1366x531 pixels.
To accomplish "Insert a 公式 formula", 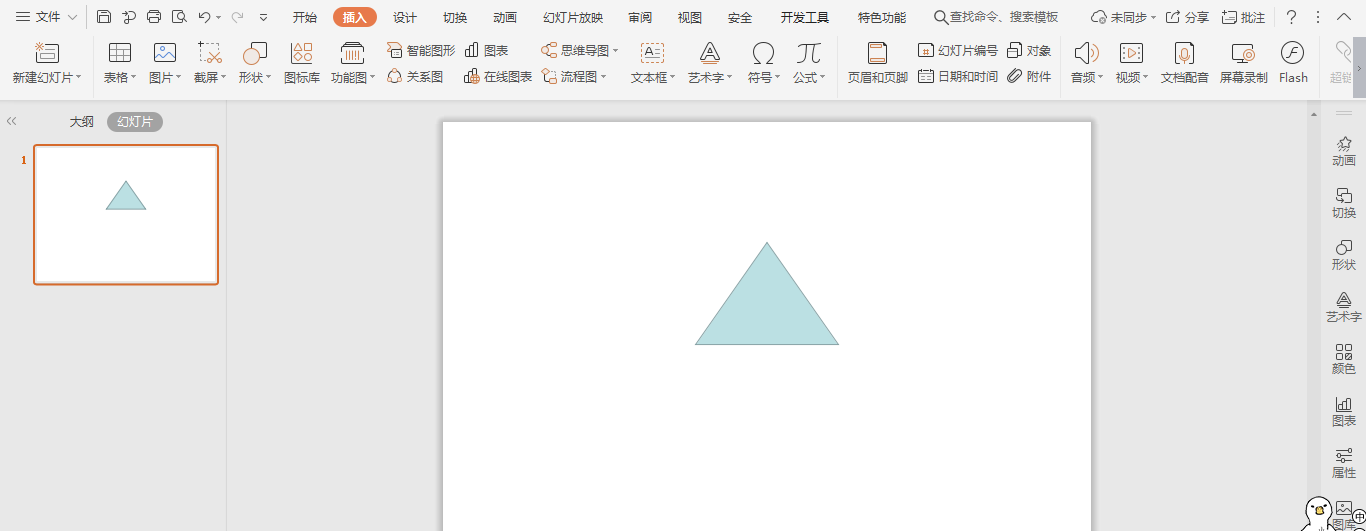I will (x=809, y=62).
